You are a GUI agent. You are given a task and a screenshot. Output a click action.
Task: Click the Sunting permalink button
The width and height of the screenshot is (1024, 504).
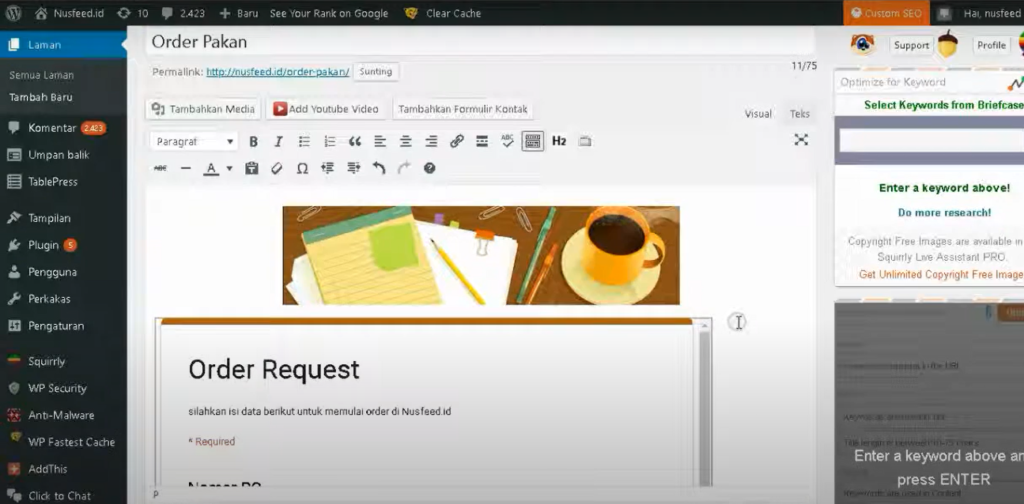[376, 72]
